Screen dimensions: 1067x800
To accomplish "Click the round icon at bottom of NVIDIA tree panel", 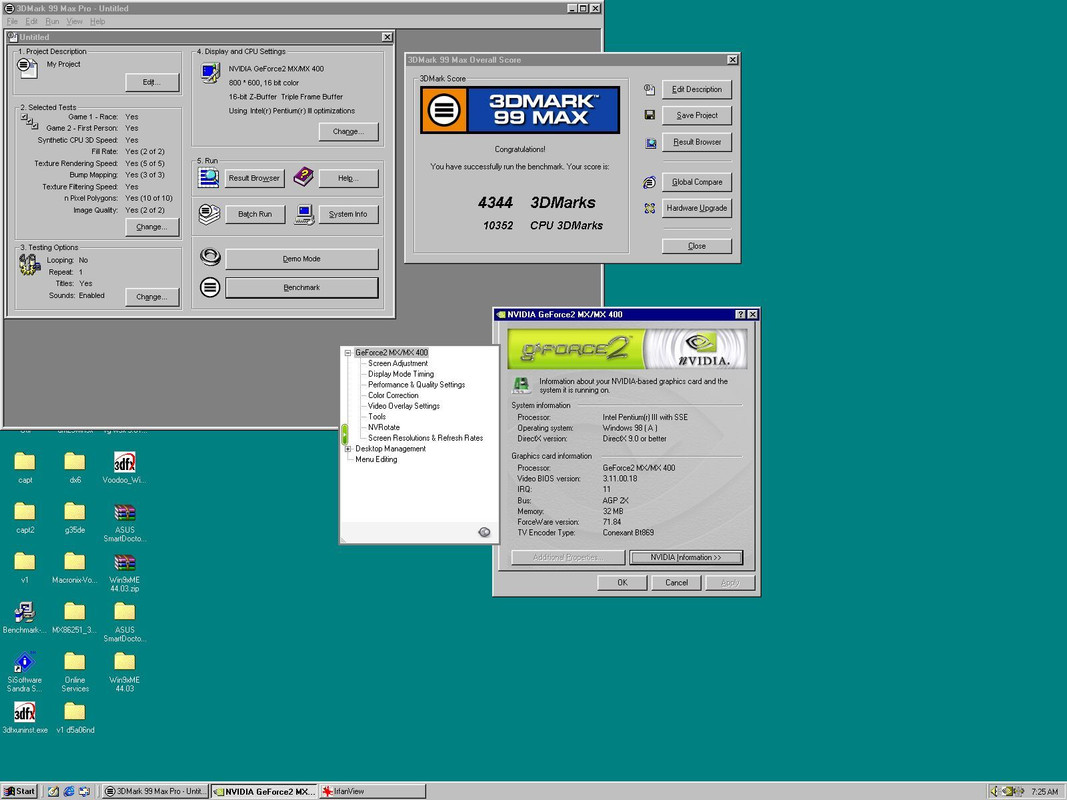I will (485, 532).
